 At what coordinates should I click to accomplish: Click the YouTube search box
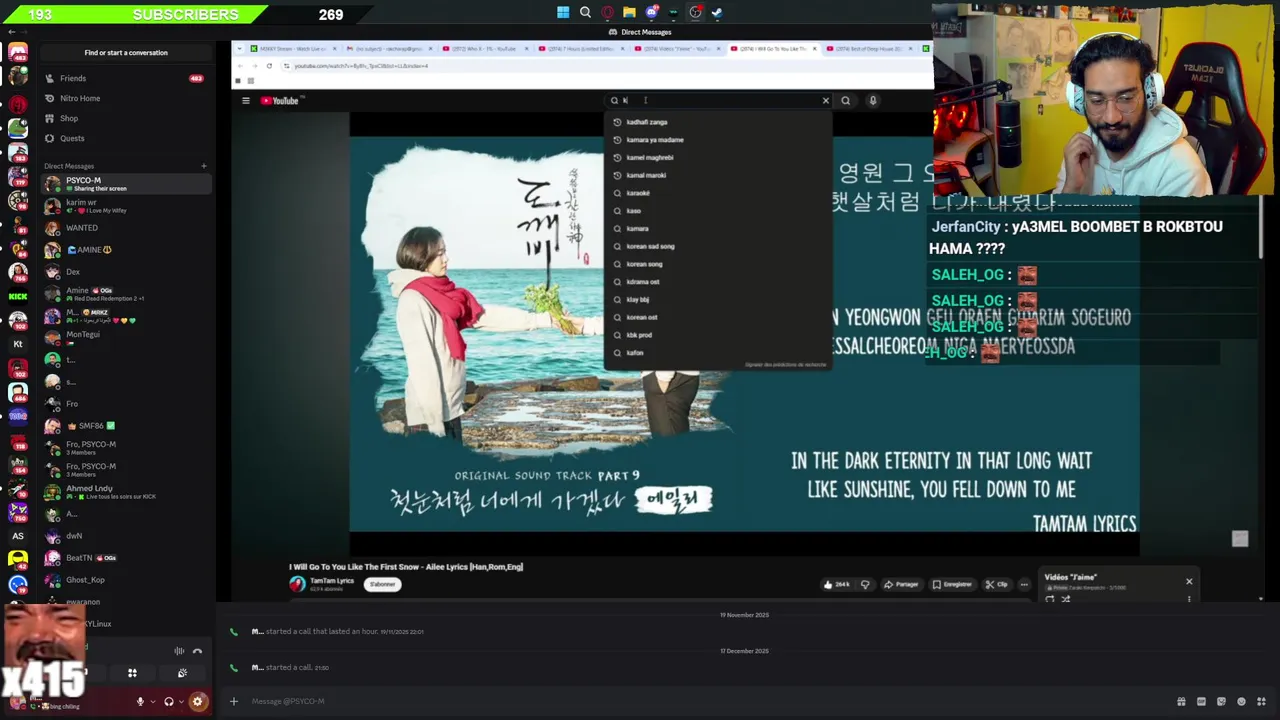(x=719, y=100)
